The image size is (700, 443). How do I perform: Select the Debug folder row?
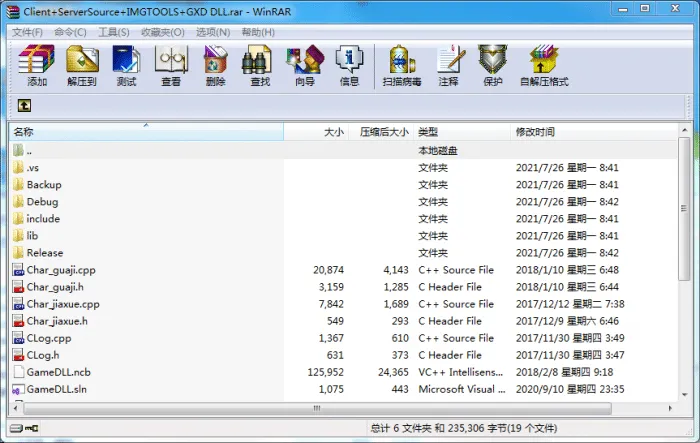tap(343, 202)
